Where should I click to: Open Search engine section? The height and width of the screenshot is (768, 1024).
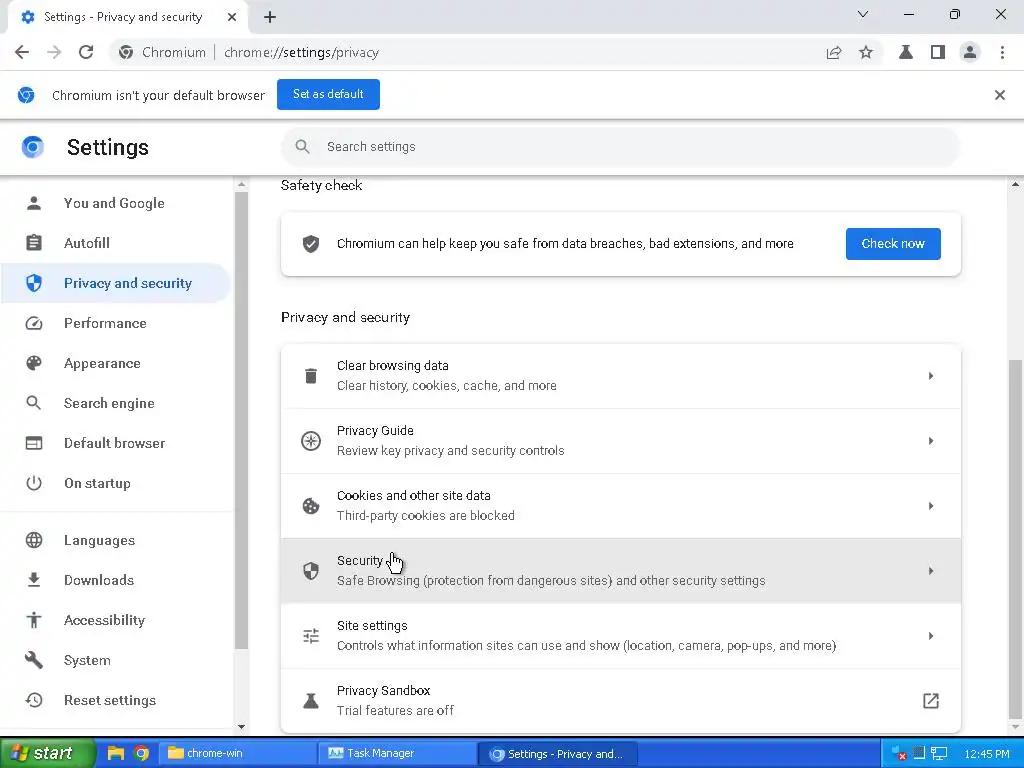pyautogui.click(x=115, y=403)
